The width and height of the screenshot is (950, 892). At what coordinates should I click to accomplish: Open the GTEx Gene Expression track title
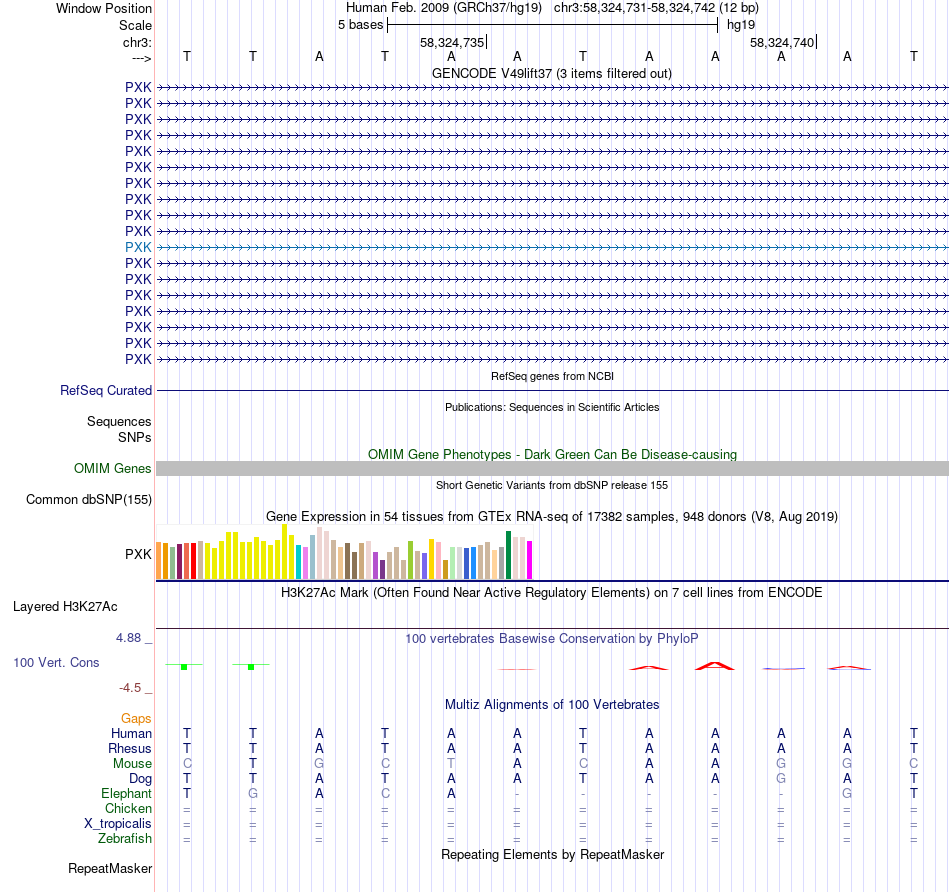click(552, 516)
